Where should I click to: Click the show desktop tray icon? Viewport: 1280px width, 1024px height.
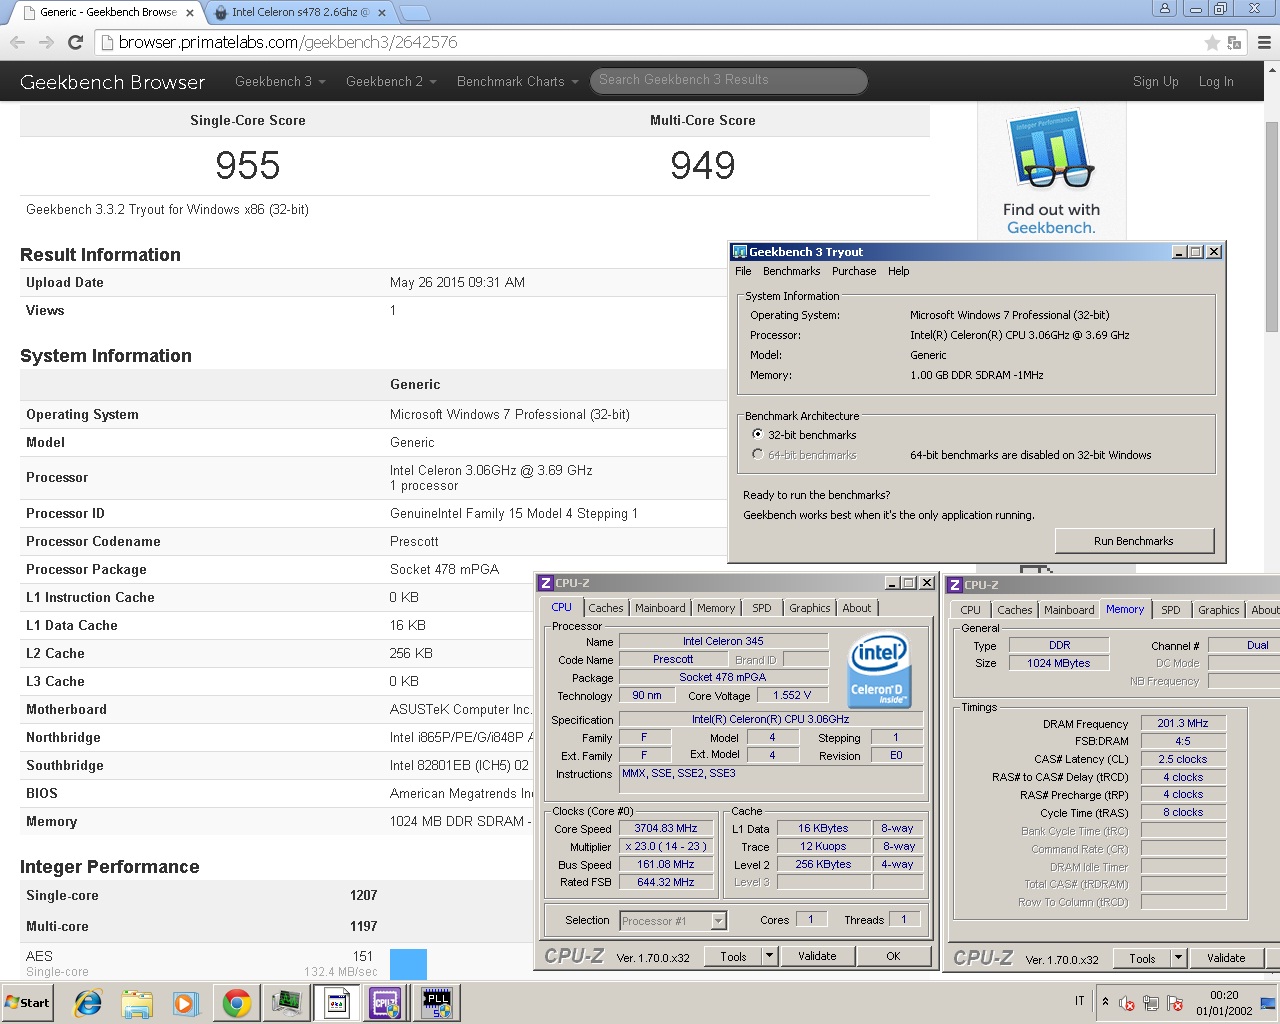(x=1268, y=1003)
